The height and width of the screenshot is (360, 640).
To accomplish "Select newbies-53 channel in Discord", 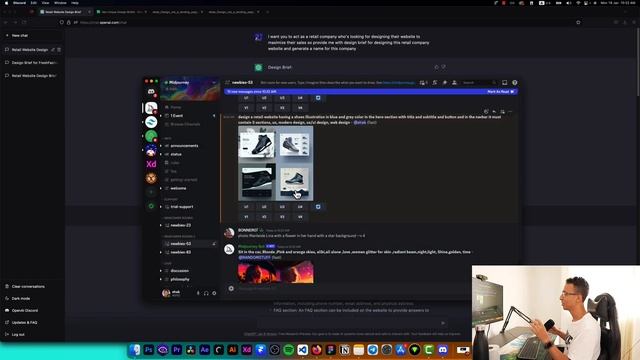I will point(190,244).
